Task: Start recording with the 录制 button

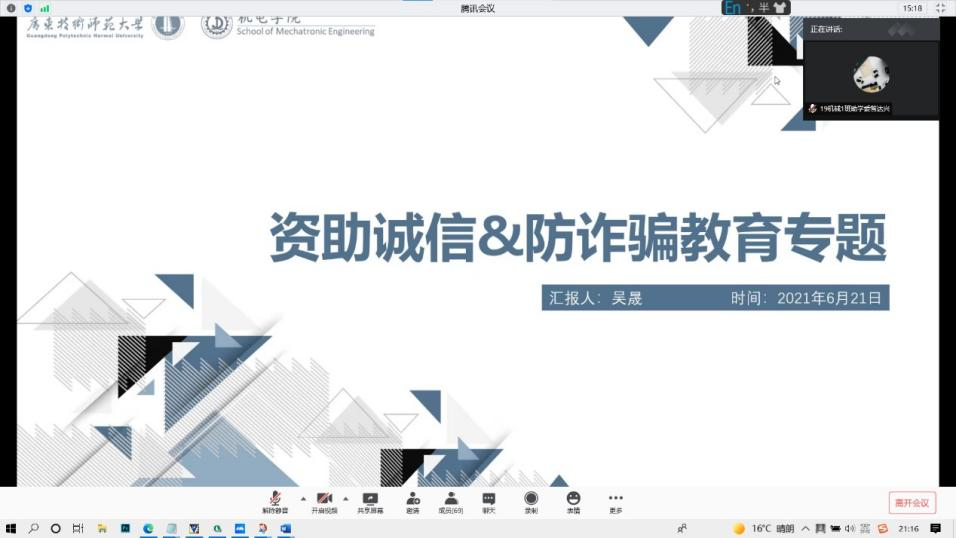Action: [x=531, y=501]
